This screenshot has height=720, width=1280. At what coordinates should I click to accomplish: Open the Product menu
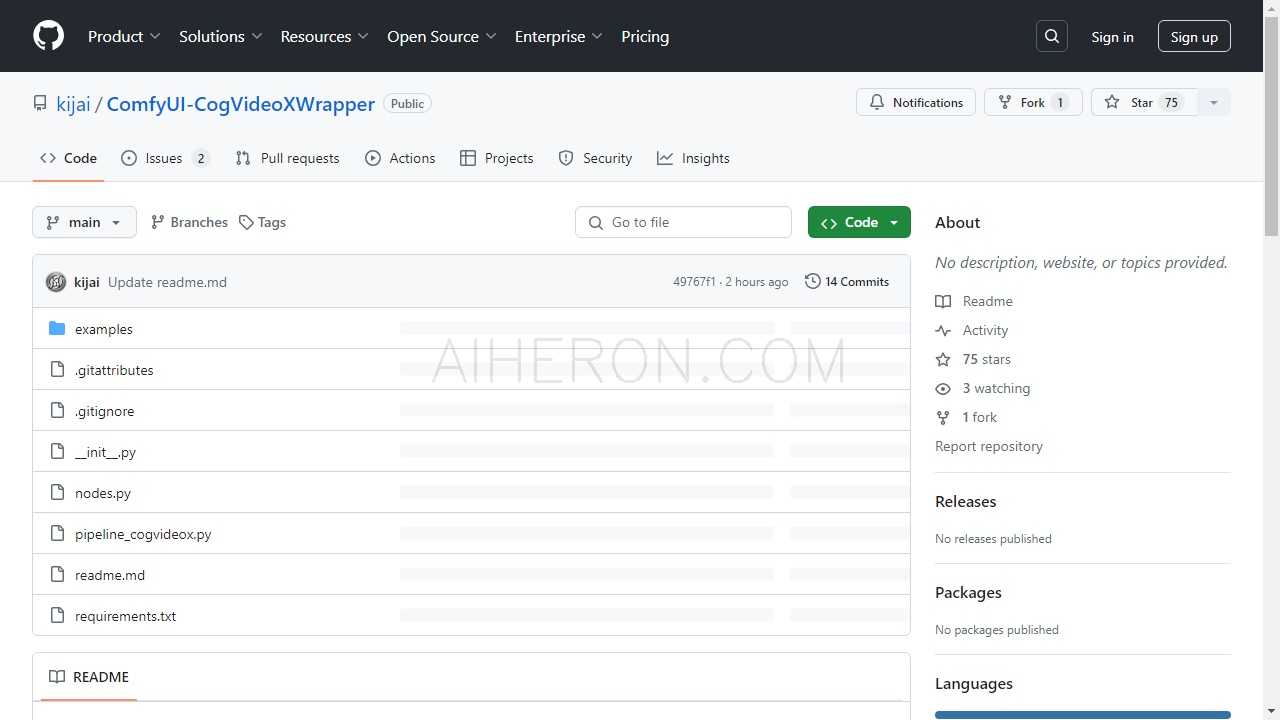pos(124,36)
